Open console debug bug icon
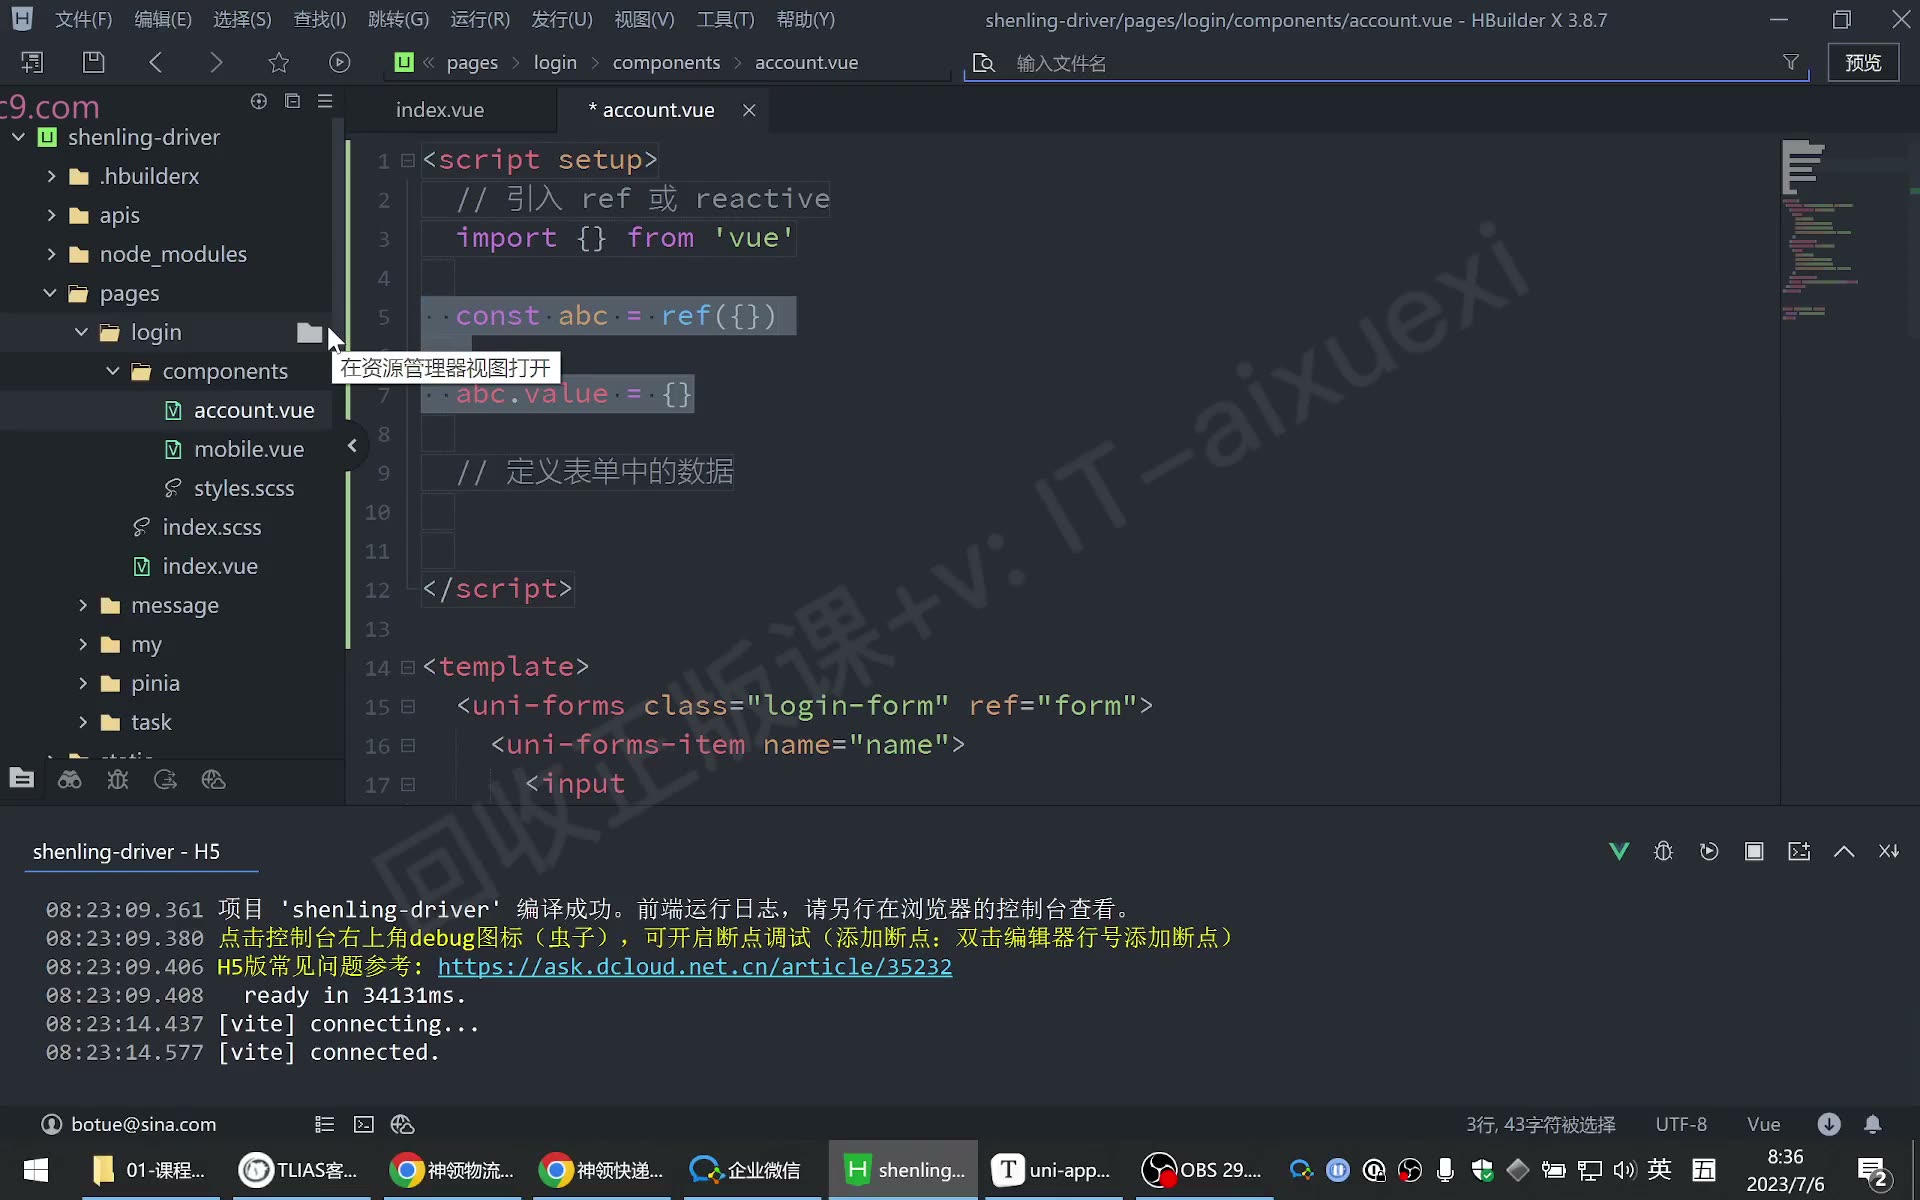The width and height of the screenshot is (1920, 1200). pyautogui.click(x=1663, y=851)
